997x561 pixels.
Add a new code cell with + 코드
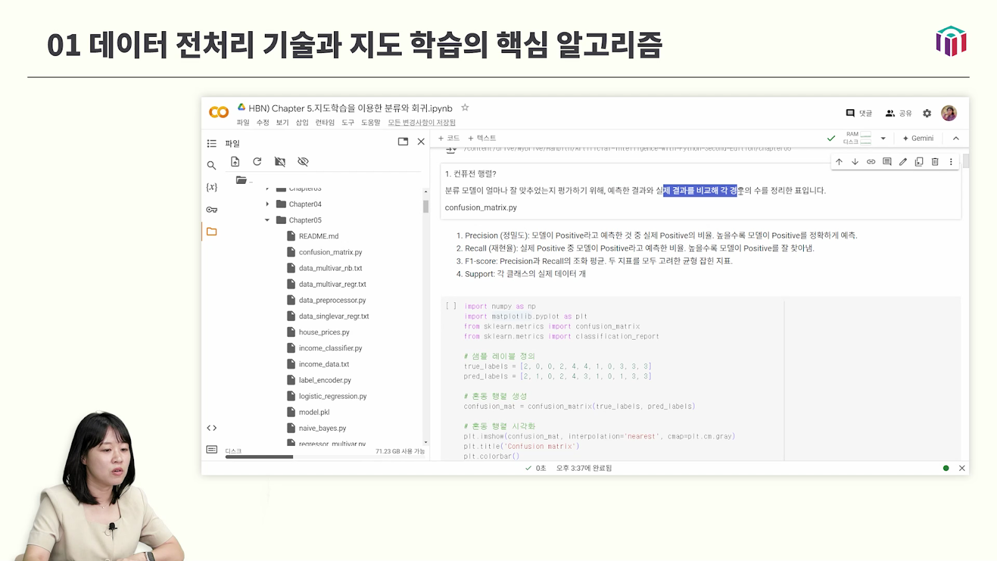pyautogui.click(x=449, y=138)
